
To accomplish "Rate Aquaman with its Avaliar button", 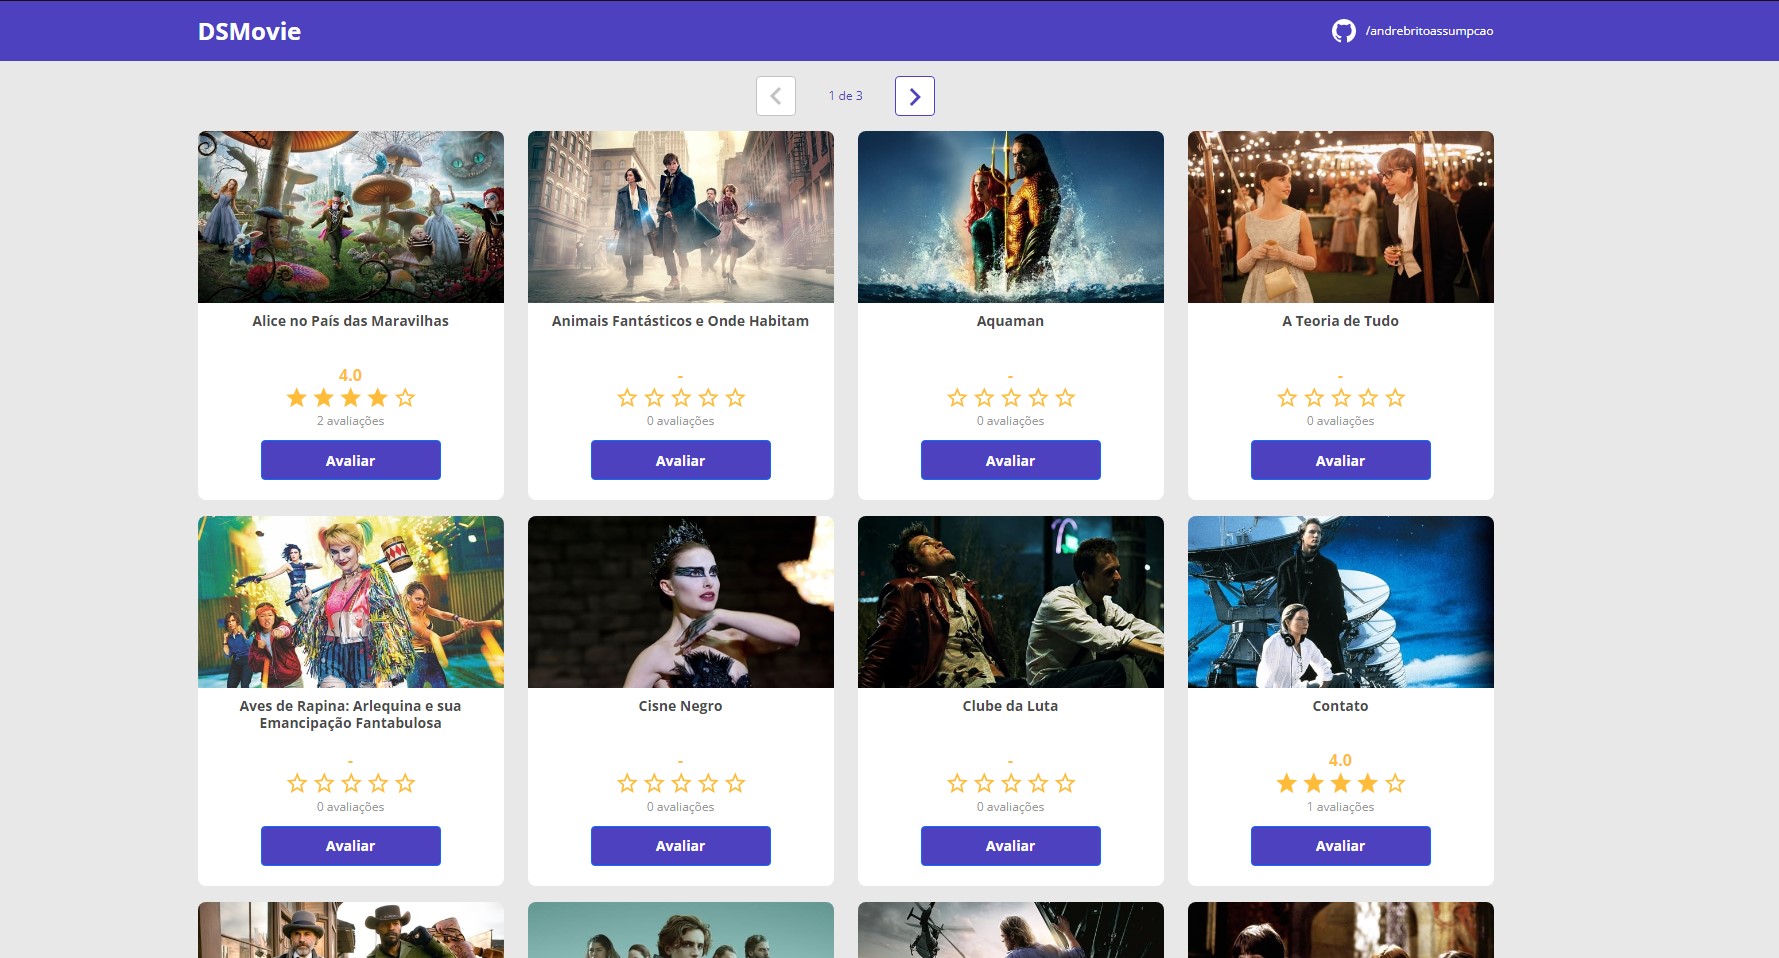I will [x=1010, y=460].
